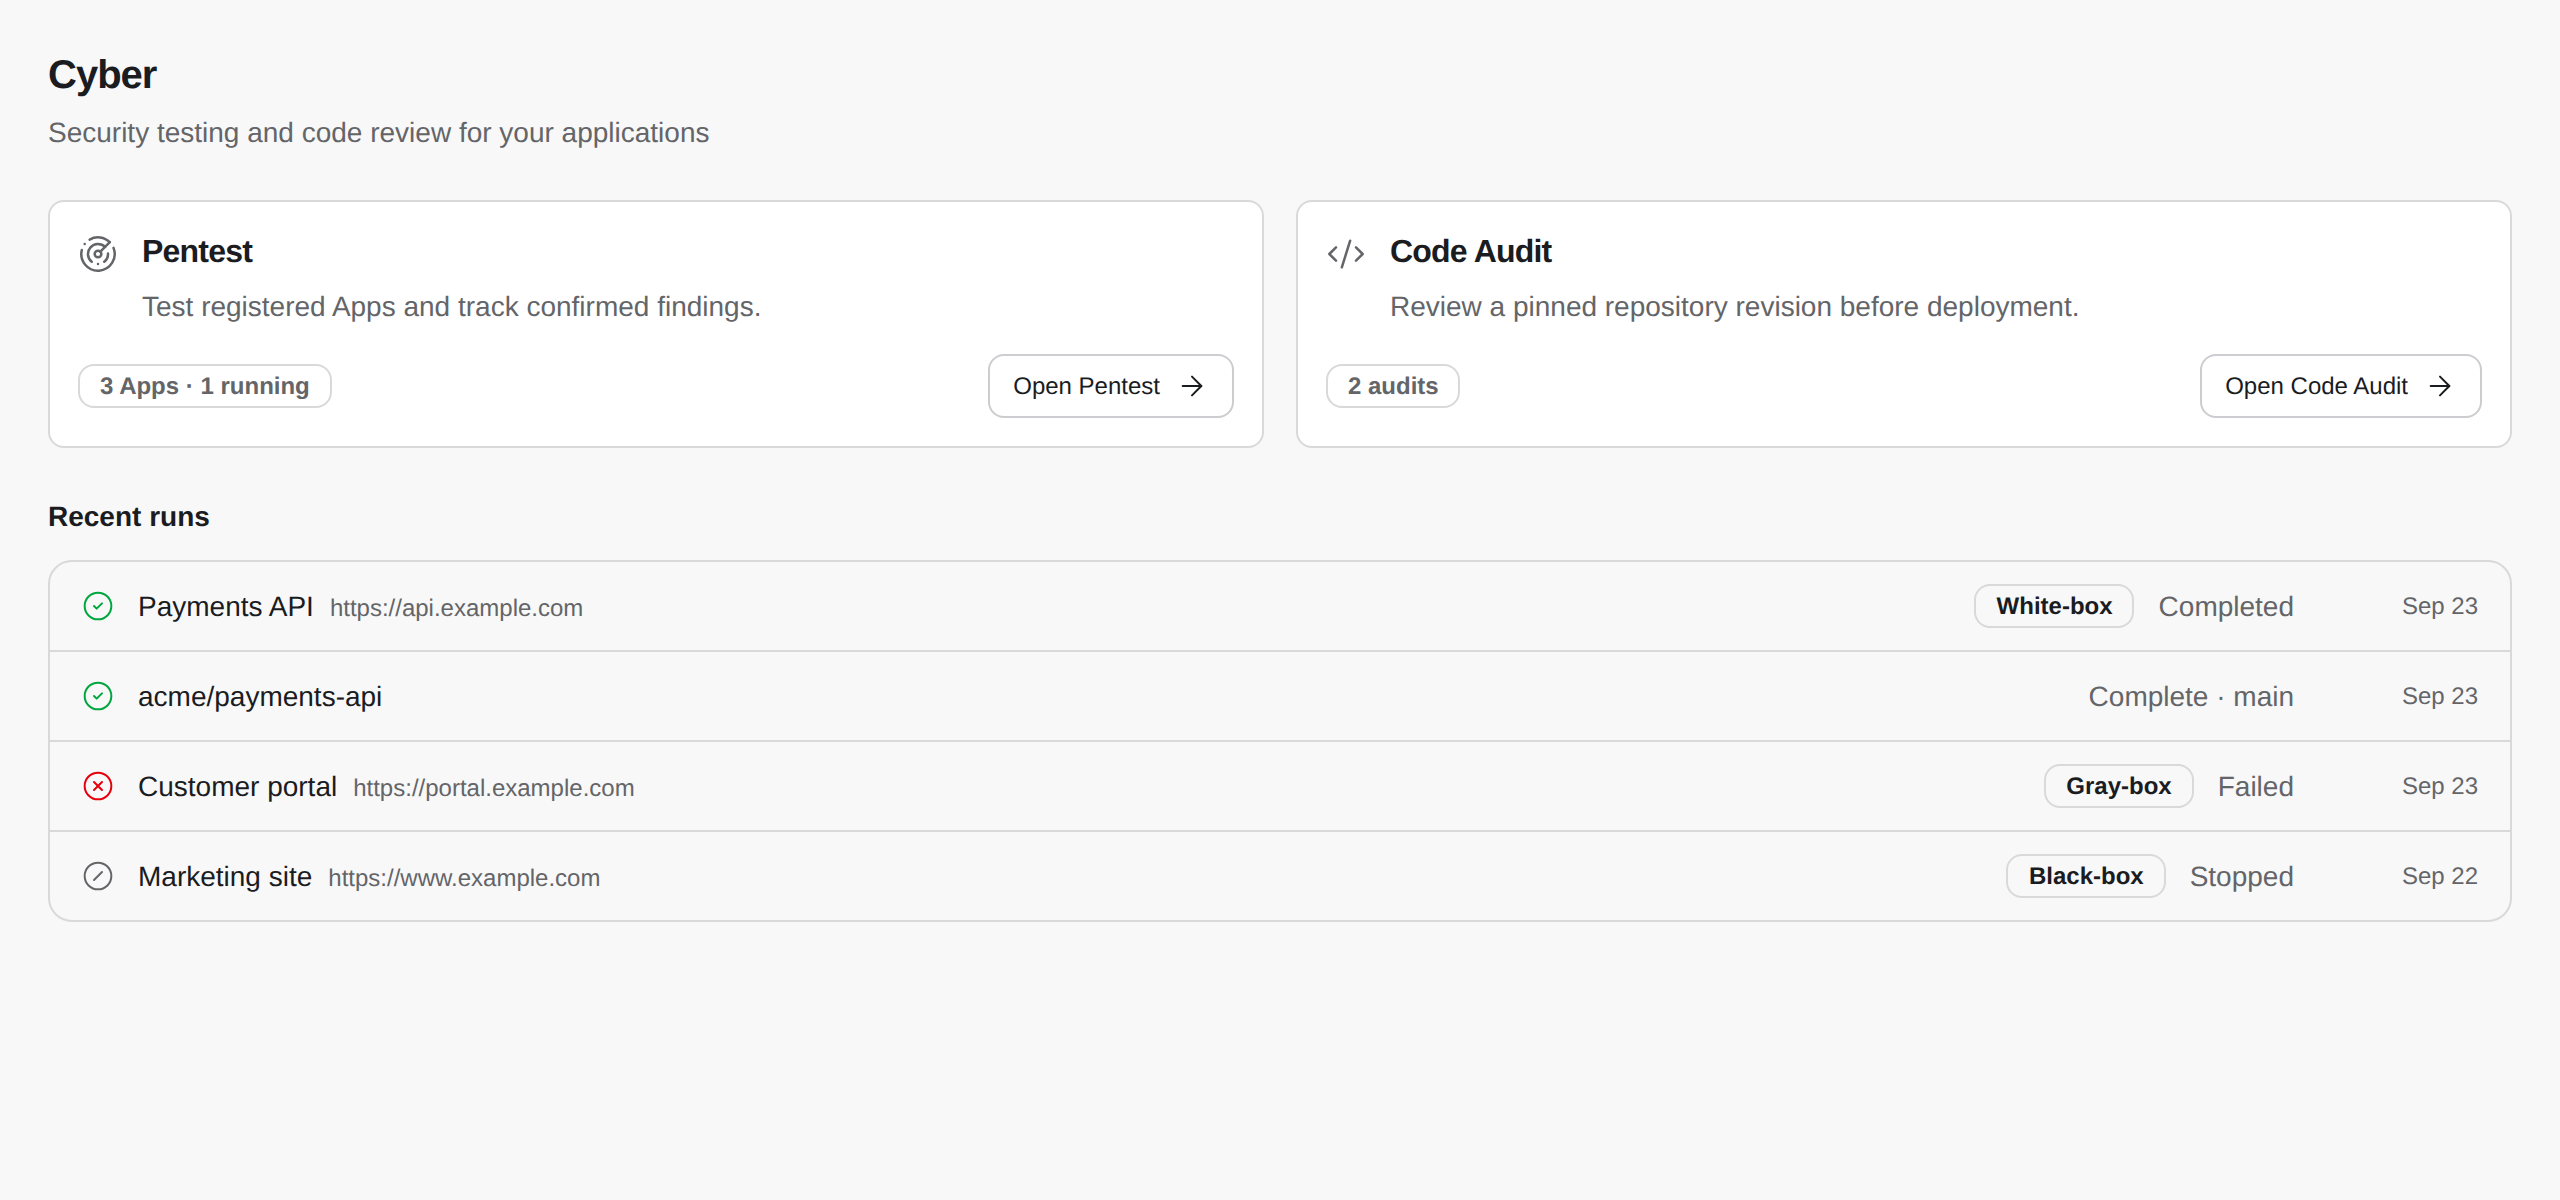Open the acme/payments-api run
The width and height of the screenshot is (2560, 1200).
(1280, 696)
